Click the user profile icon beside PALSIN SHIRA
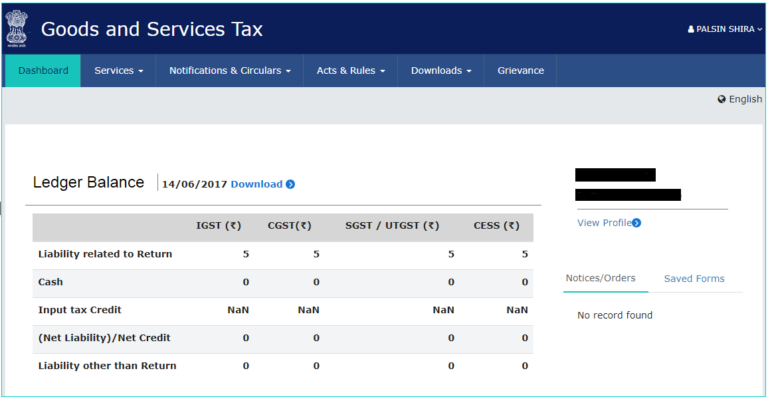 (691, 30)
